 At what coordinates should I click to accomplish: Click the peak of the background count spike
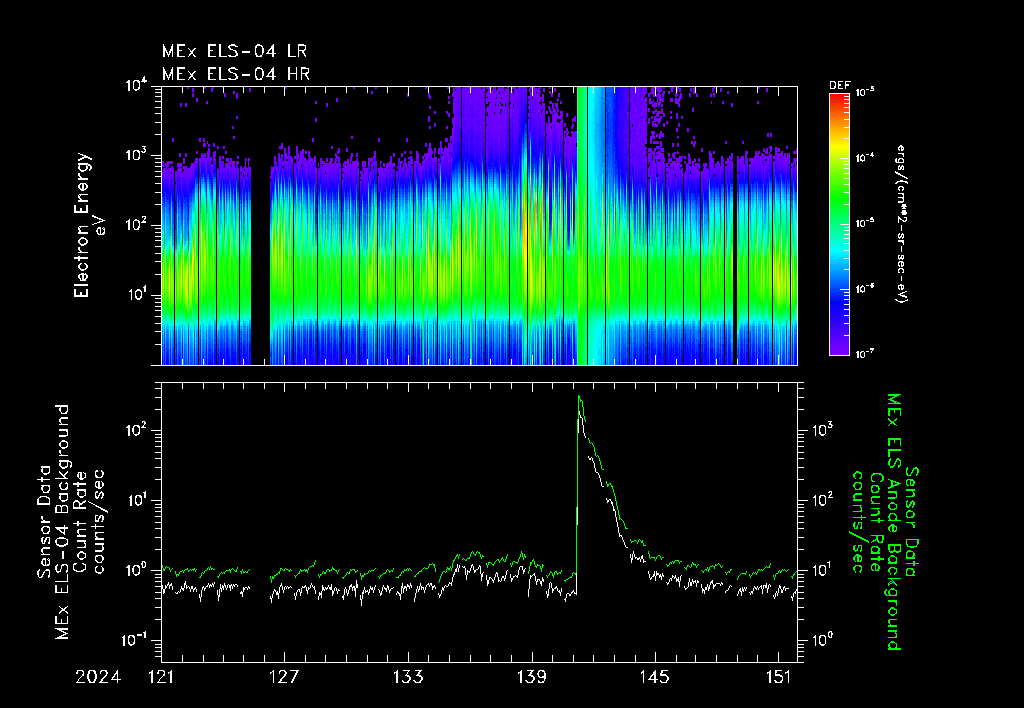point(579,398)
